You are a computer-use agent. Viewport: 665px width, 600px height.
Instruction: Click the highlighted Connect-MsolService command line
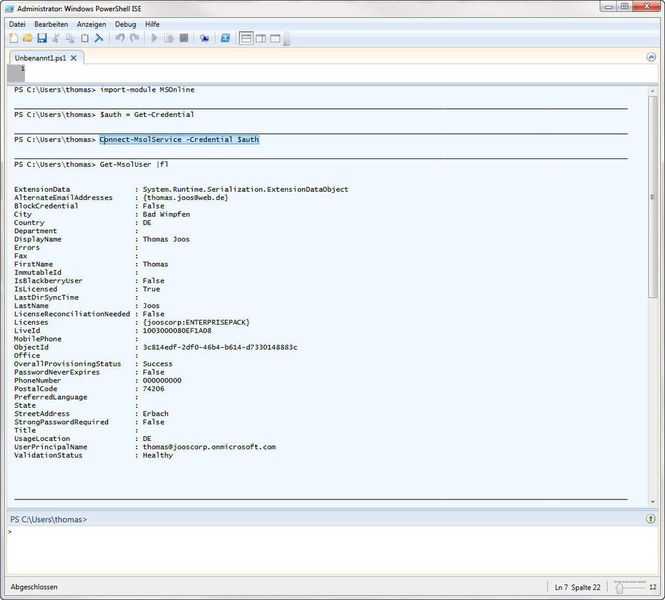coord(179,140)
